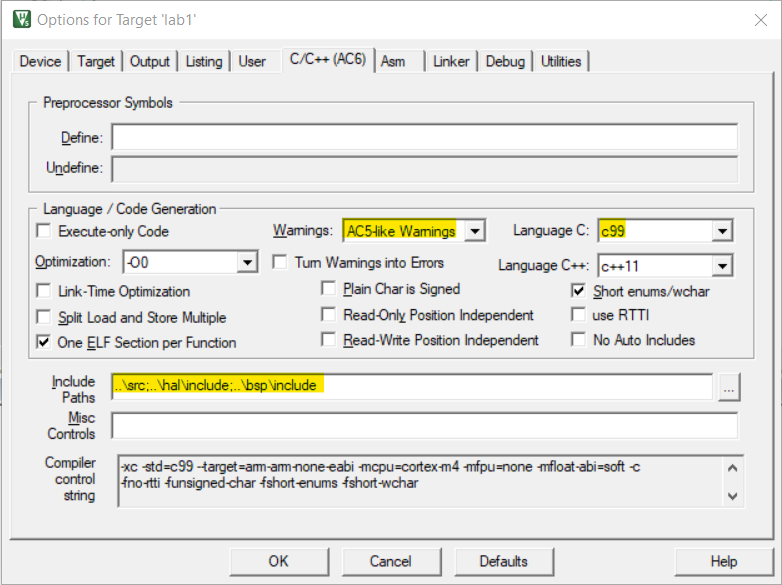
Task: Close the Options for Target dialog
Action: (x=759, y=19)
